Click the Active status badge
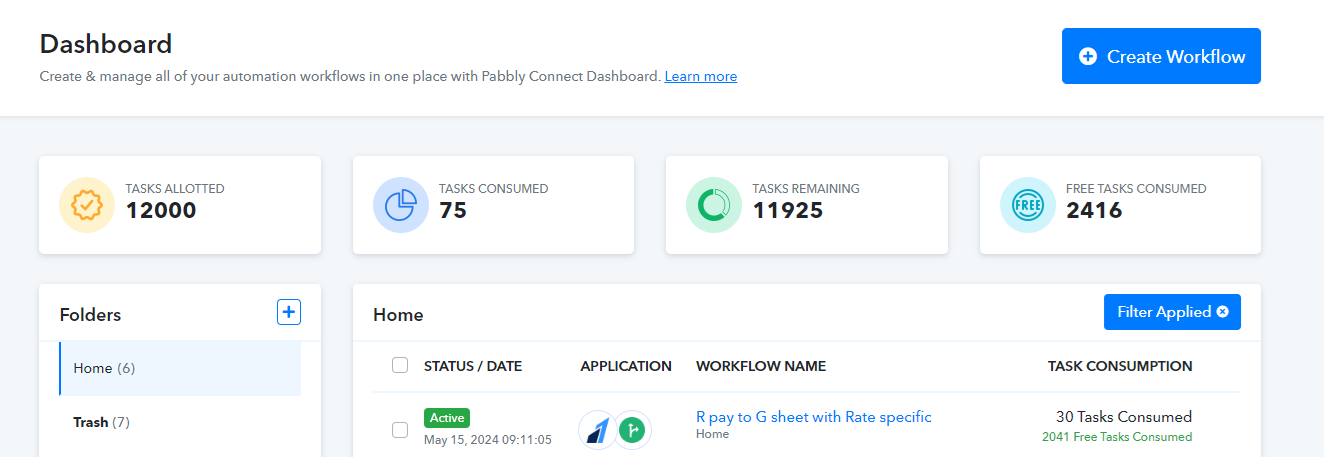 [x=447, y=418]
